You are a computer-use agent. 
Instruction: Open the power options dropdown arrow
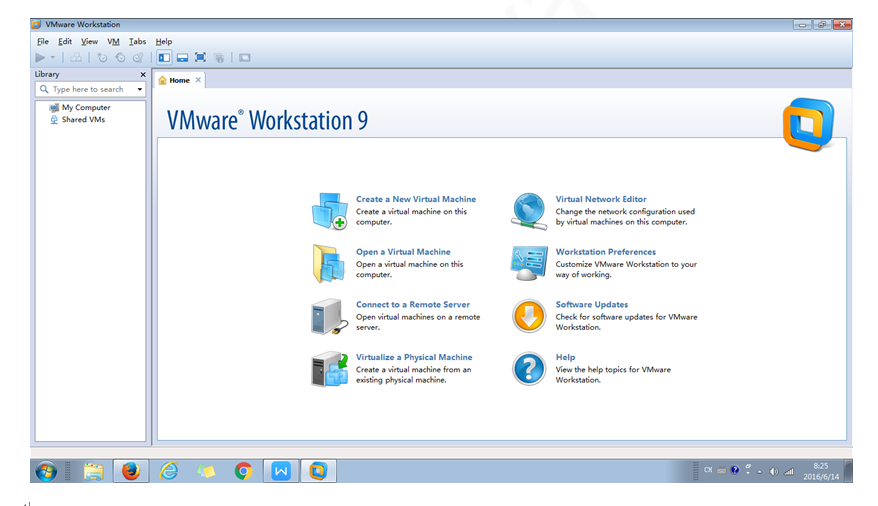(53, 57)
